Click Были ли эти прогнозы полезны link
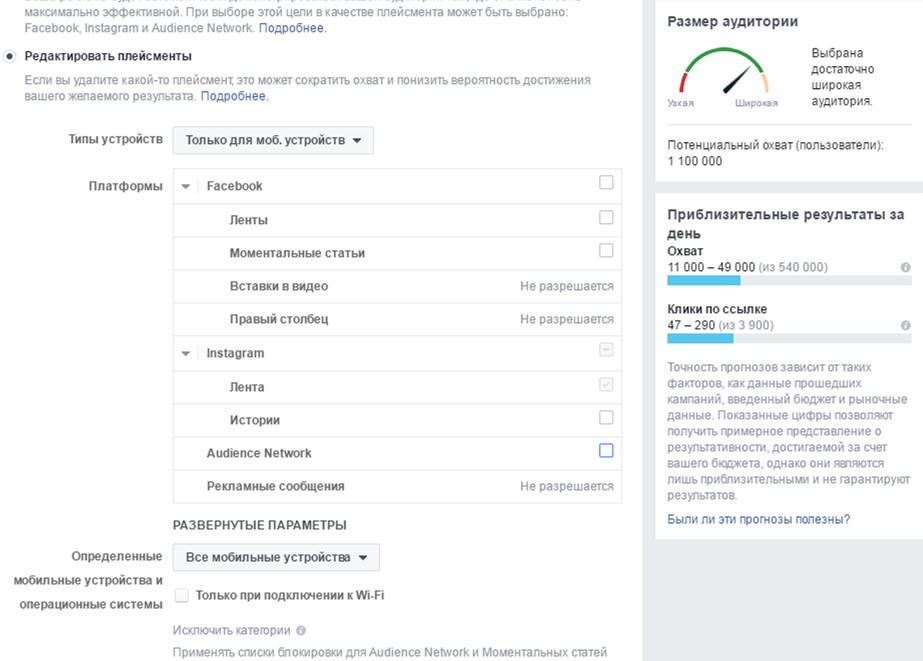Image resolution: width=923 pixels, height=661 pixels. coord(758,519)
